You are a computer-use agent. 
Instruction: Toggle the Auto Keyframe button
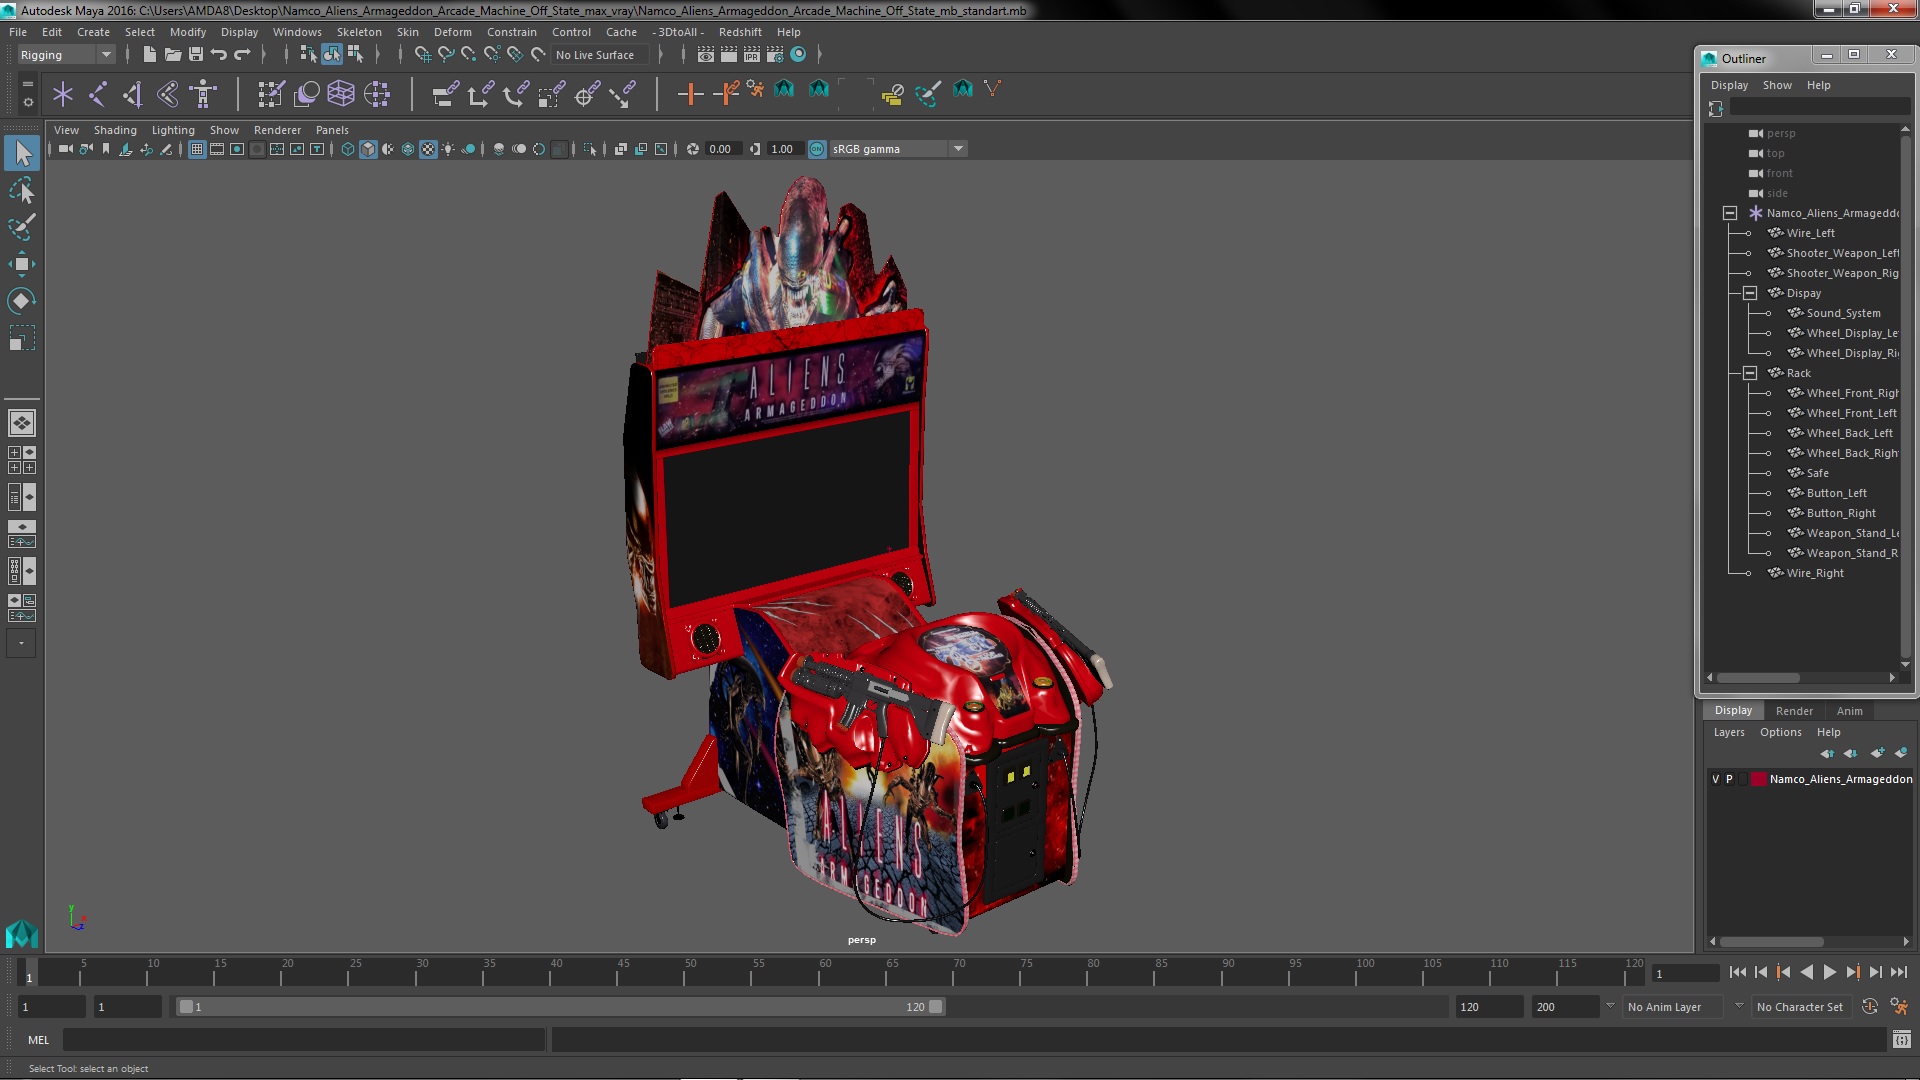click(x=1870, y=1007)
